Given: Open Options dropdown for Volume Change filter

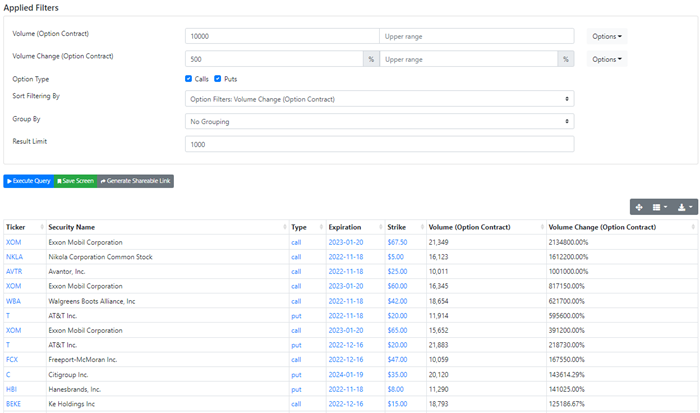Looking at the screenshot, I should 607,59.
